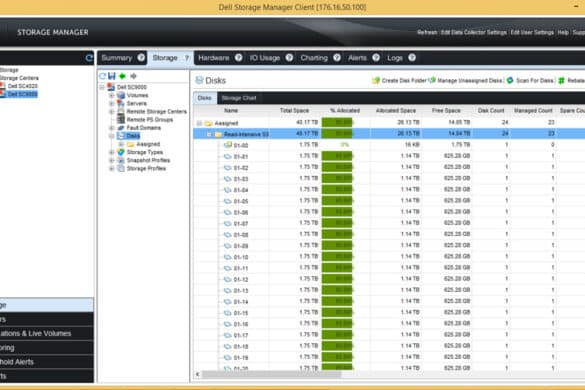The height and width of the screenshot is (390, 585).
Task: Click the horizontal scrollbar of the disks table
Action: click(271, 374)
